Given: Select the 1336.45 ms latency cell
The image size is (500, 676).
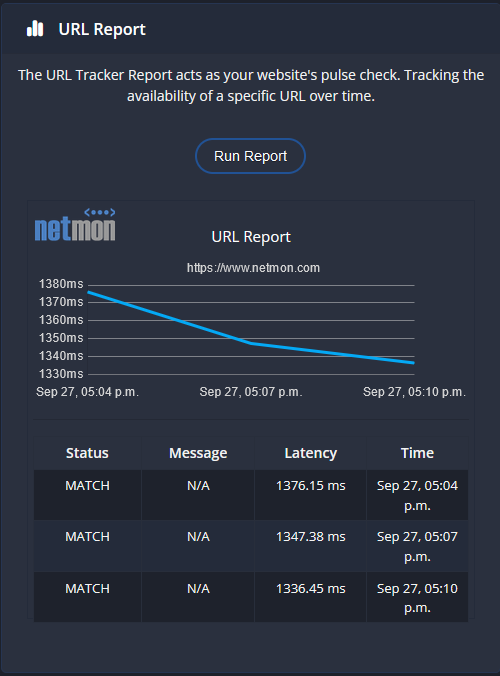Looking at the screenshot, I should pyautogui.click(x=310, y=597).
